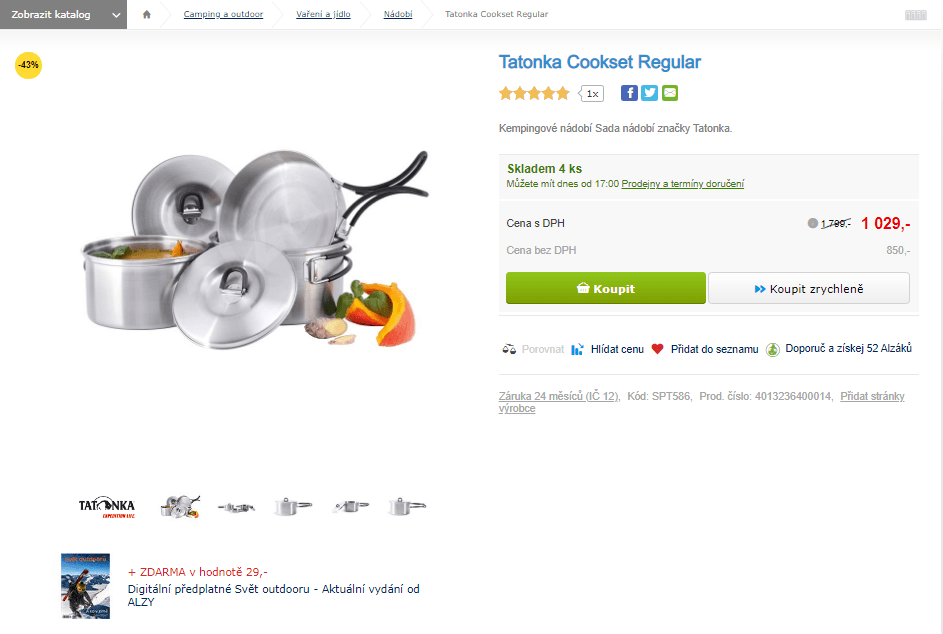Open Prodejny a termíny doručení link
Image resolution: width=943 pixels, height=634 pixels.
click(683, 184)
